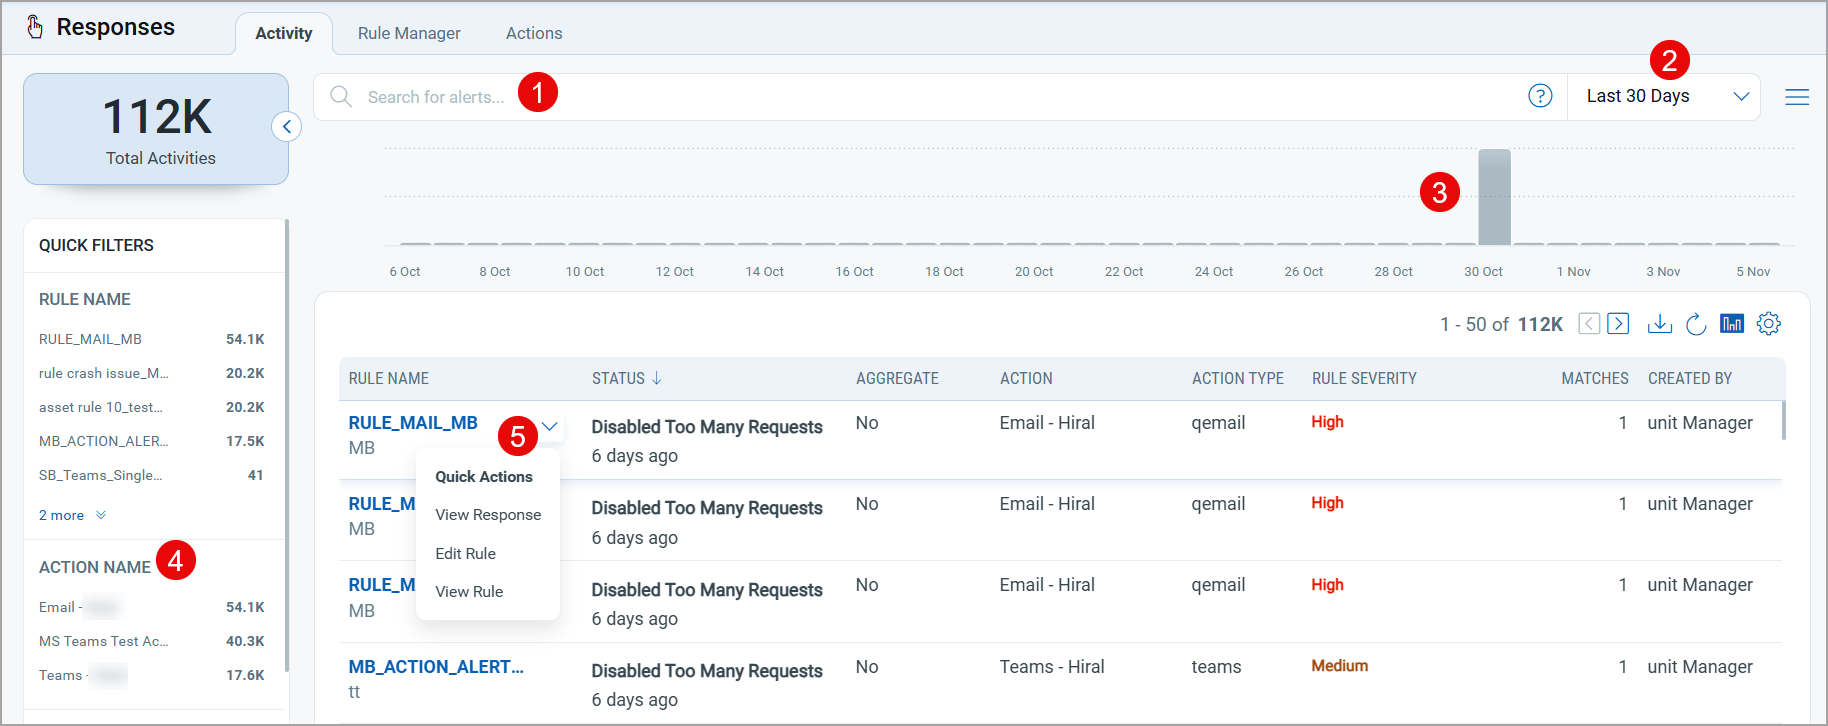Choose Edit Rule in quick actions menu
This screenshot has width=1828, height=726.
click(x=465, y=554)
